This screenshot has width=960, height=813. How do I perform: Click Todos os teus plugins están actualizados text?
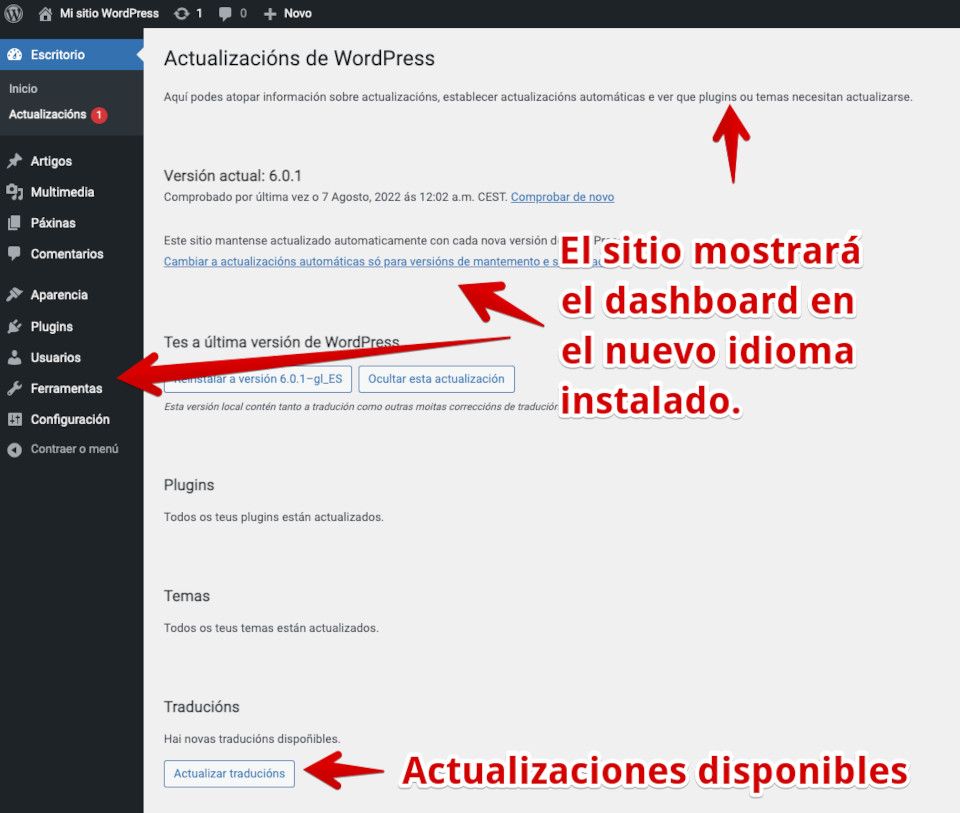click(x=274, y=517)
